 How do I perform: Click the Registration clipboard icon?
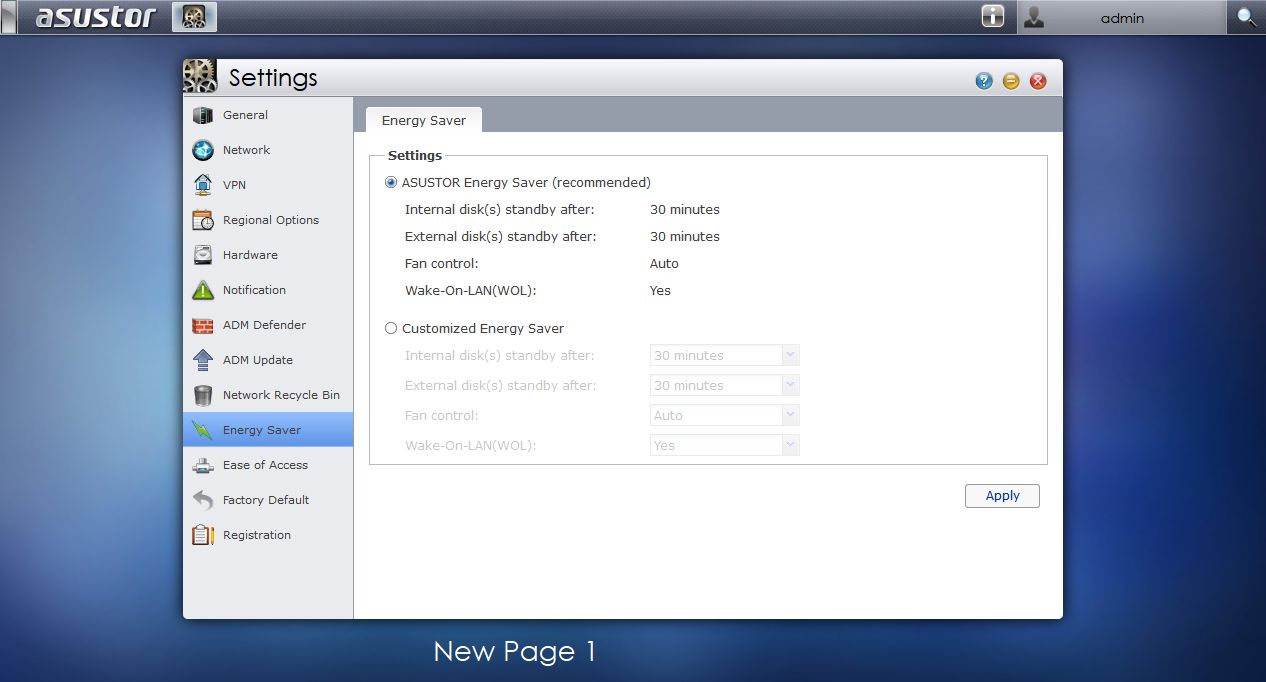[x=203, y=535]
